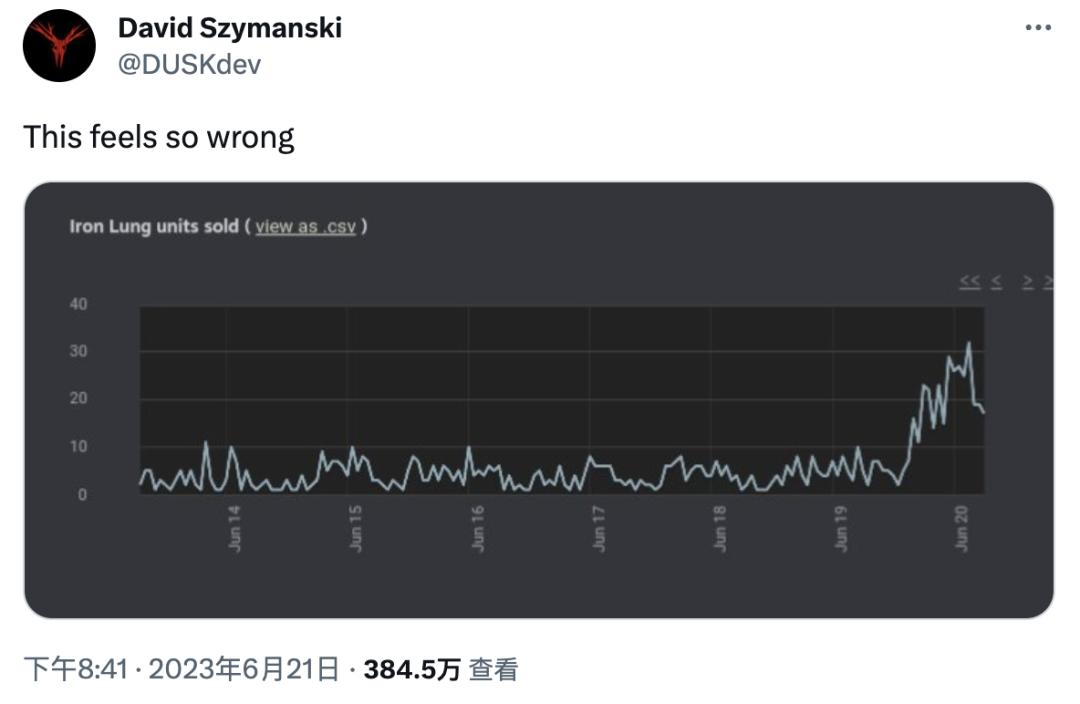The image size is (1080, 704).
Task: Select the Jun 14 date label on chart axis
Action: (234, 528)
